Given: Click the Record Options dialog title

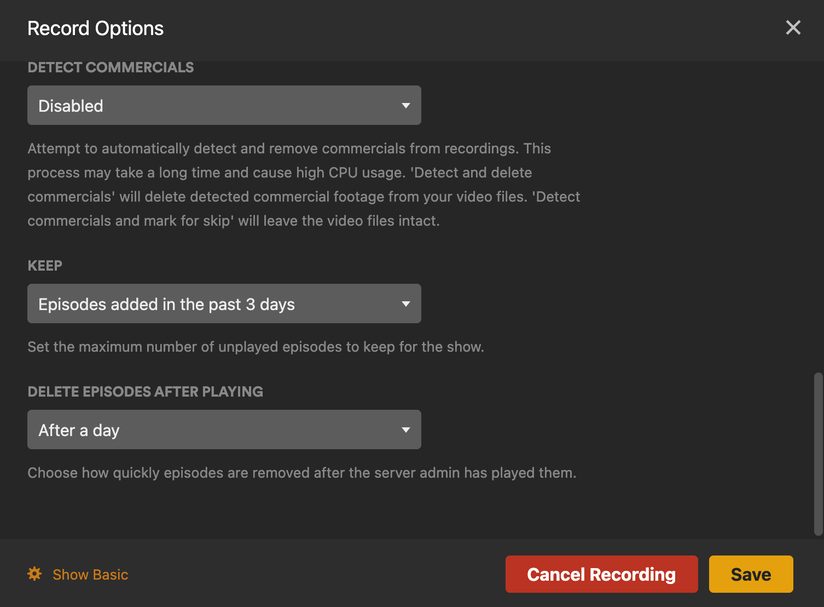Looking at the screenshot, I should point(95,29).
